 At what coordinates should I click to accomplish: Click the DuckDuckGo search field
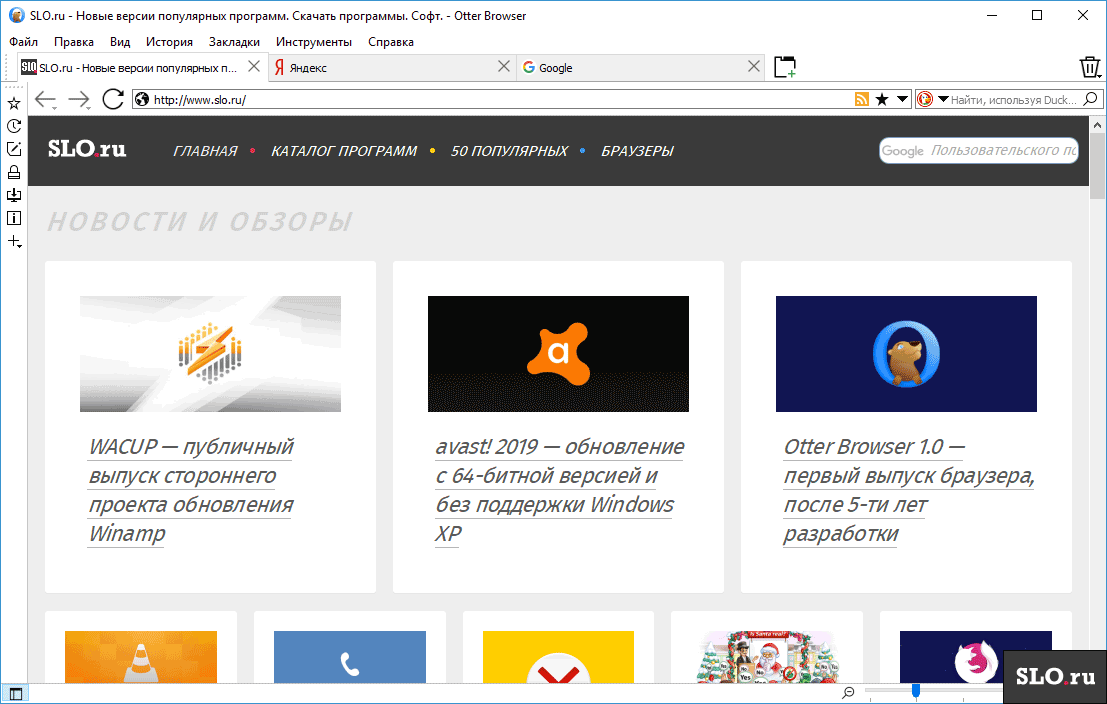coord(1015,100)
